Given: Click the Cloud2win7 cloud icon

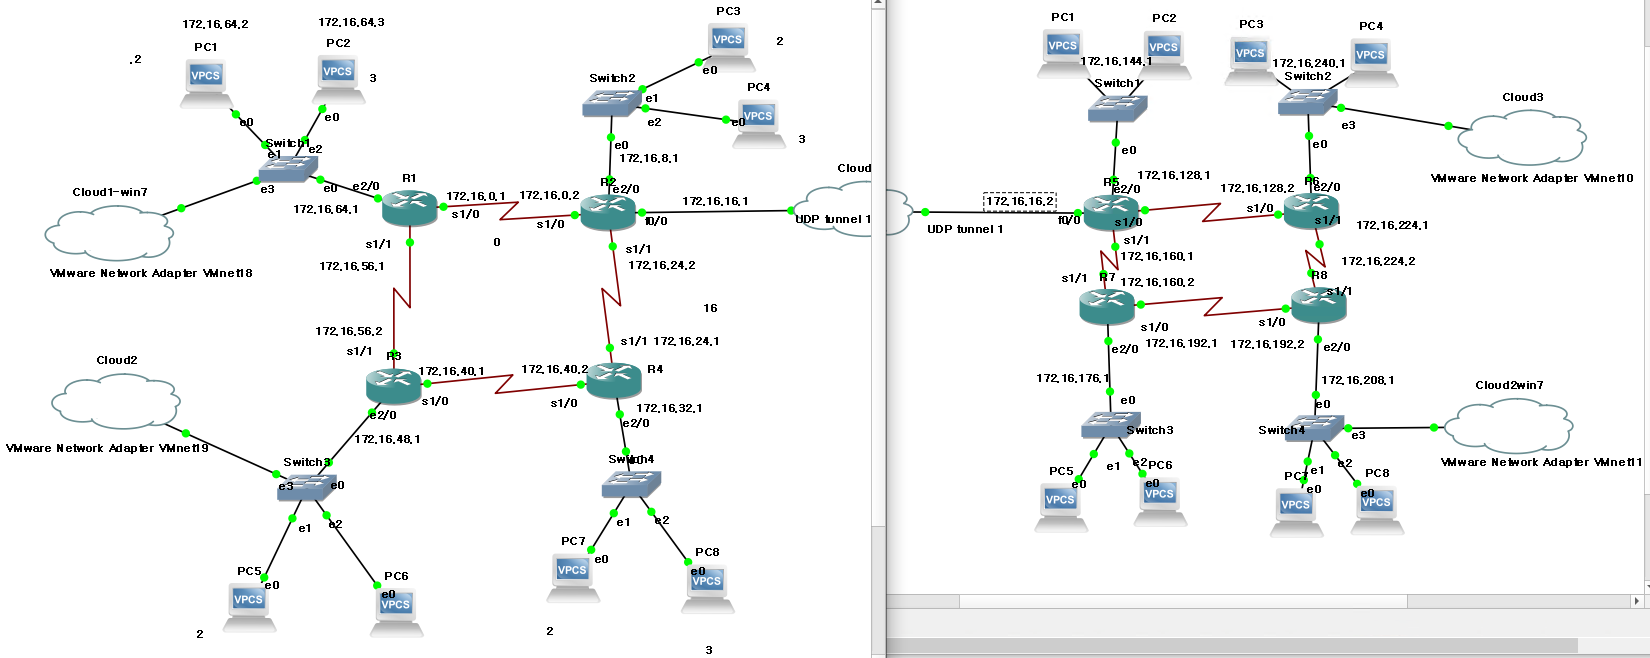Looking at the screenshot, I should tap(1510, 425).
